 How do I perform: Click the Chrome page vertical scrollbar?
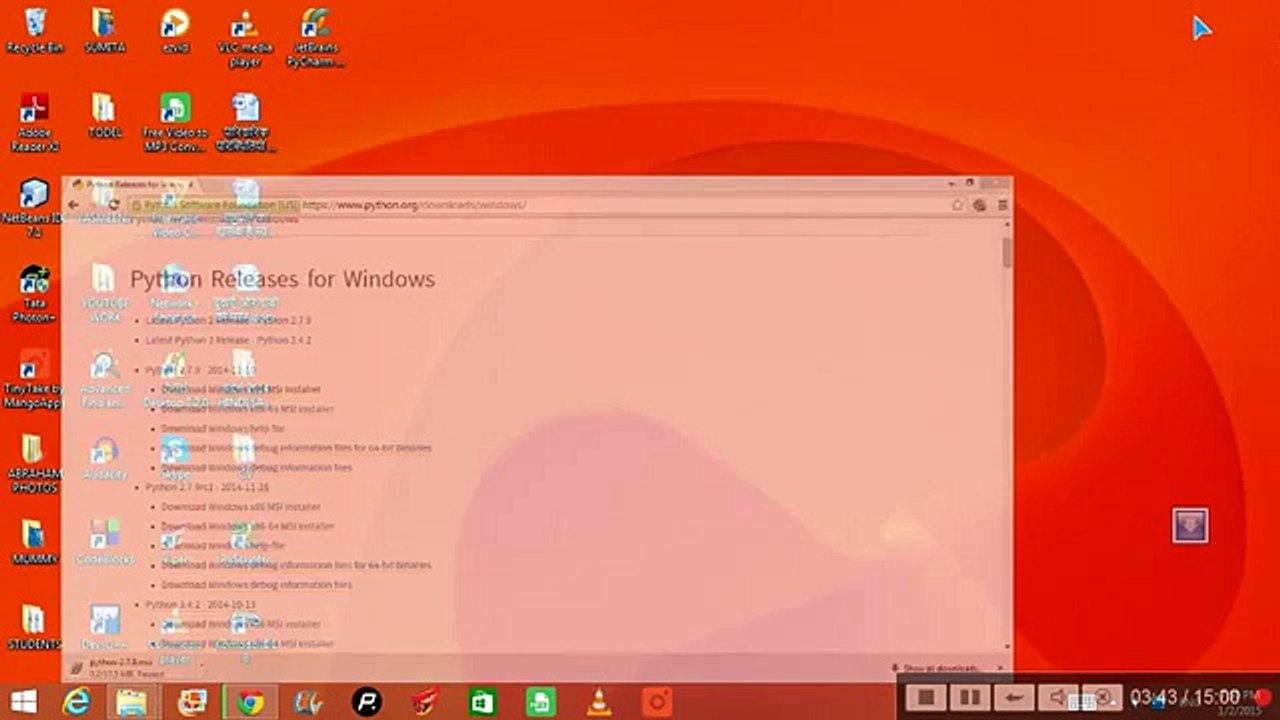(x=1006, y=252)
